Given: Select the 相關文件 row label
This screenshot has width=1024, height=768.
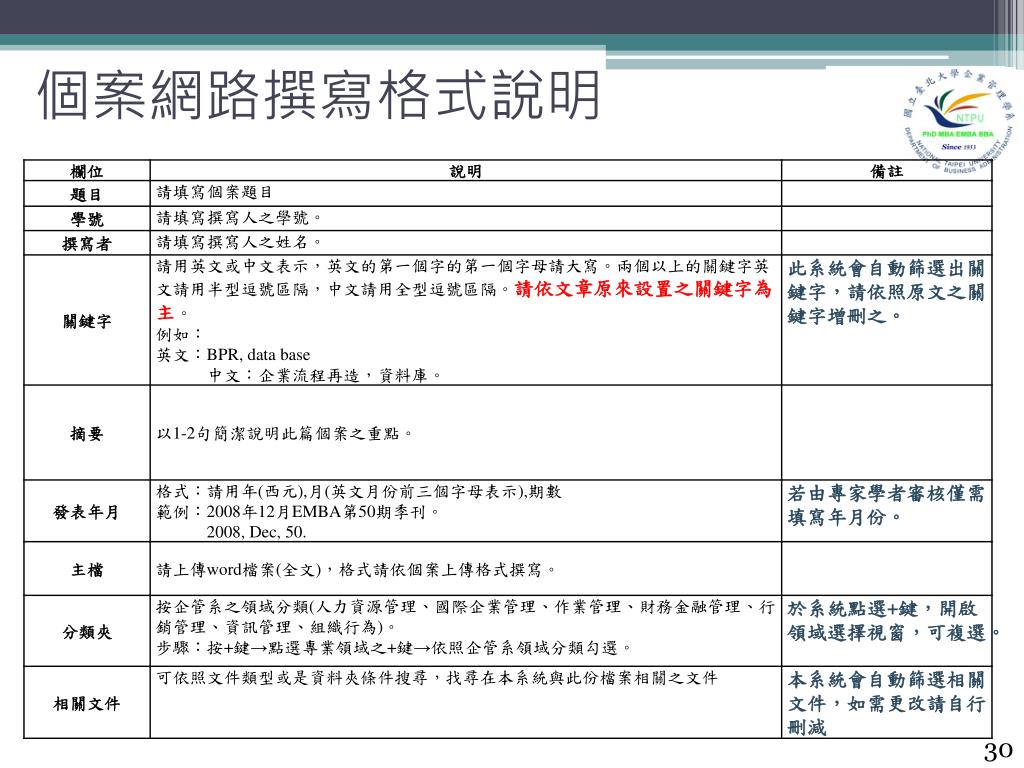Looking at the screenshot, I should pos(86,703).
